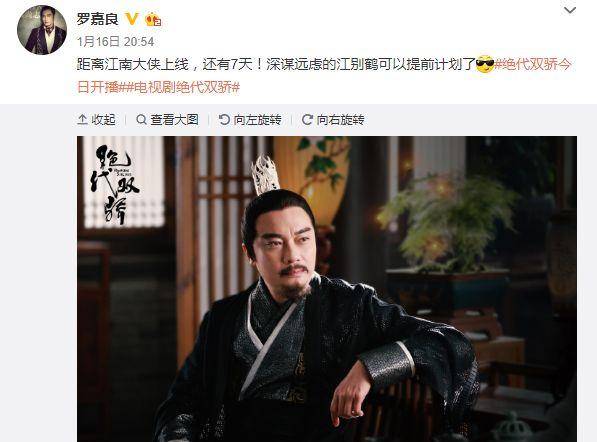597x442 pixels.
Task: Collapse the image using 收起
Action: coord(96,120)
